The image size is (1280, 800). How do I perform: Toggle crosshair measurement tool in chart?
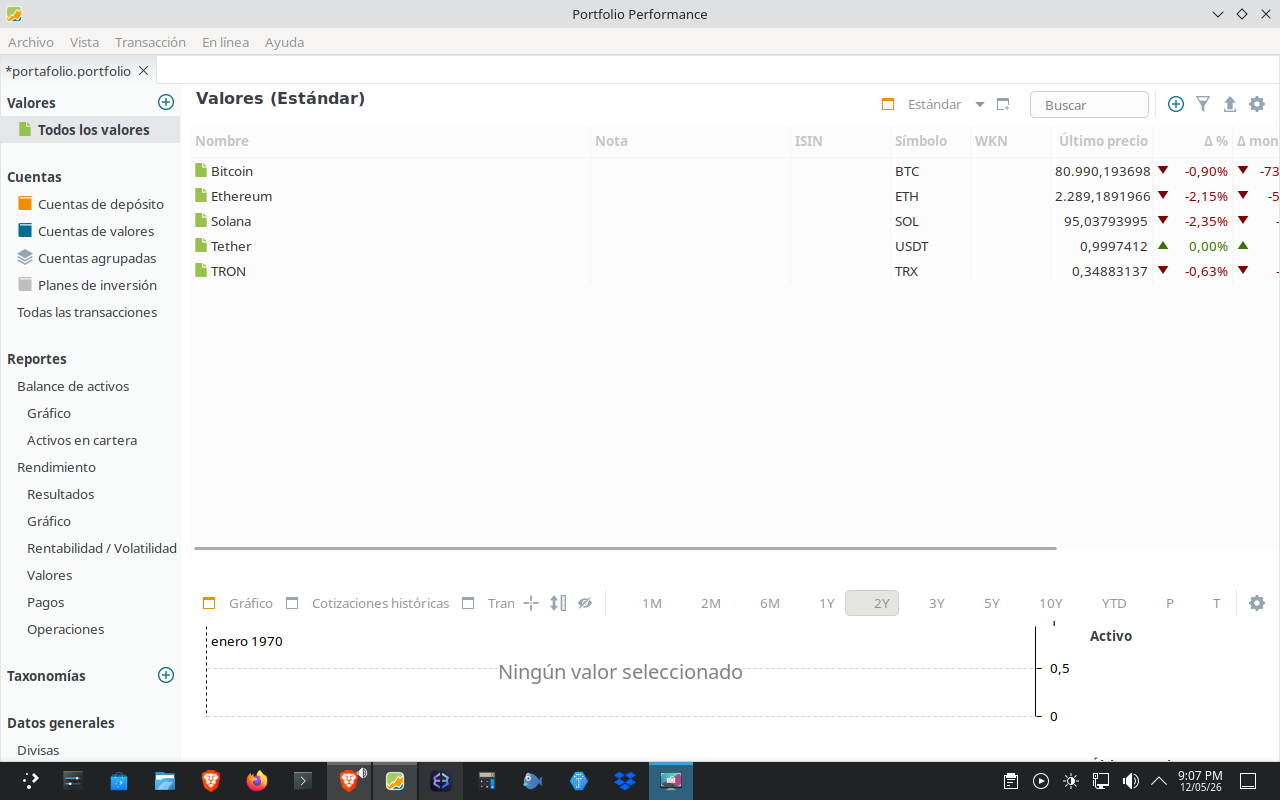coord(531,603)
